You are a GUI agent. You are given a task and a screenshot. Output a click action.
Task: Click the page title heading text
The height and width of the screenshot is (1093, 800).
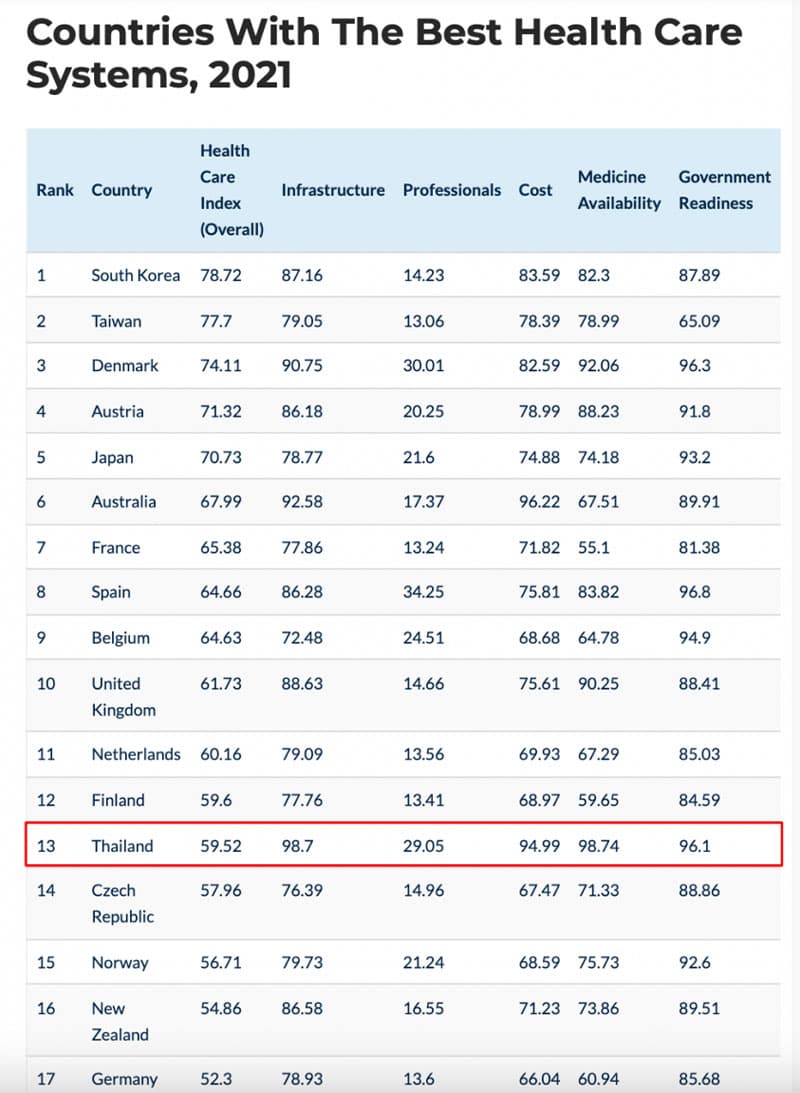pyautogui.click(x=384, y=53)
